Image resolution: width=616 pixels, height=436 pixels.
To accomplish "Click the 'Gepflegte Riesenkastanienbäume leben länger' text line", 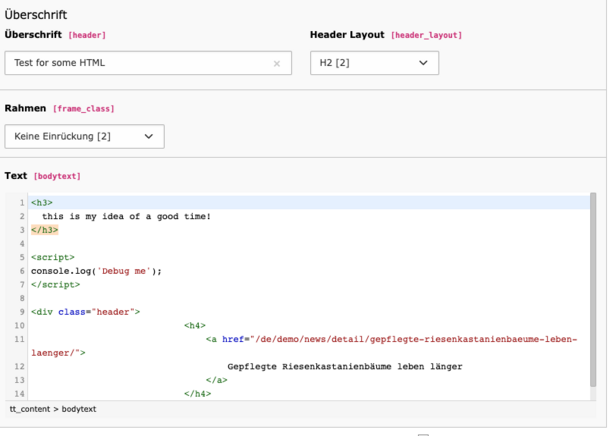I will (345, 366).
